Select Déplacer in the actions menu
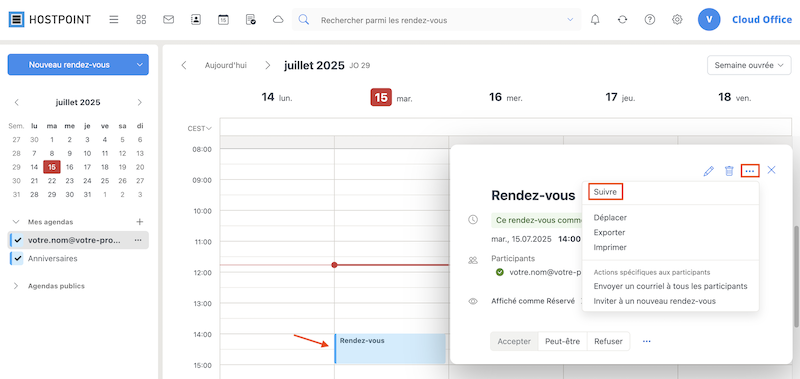 610,218
